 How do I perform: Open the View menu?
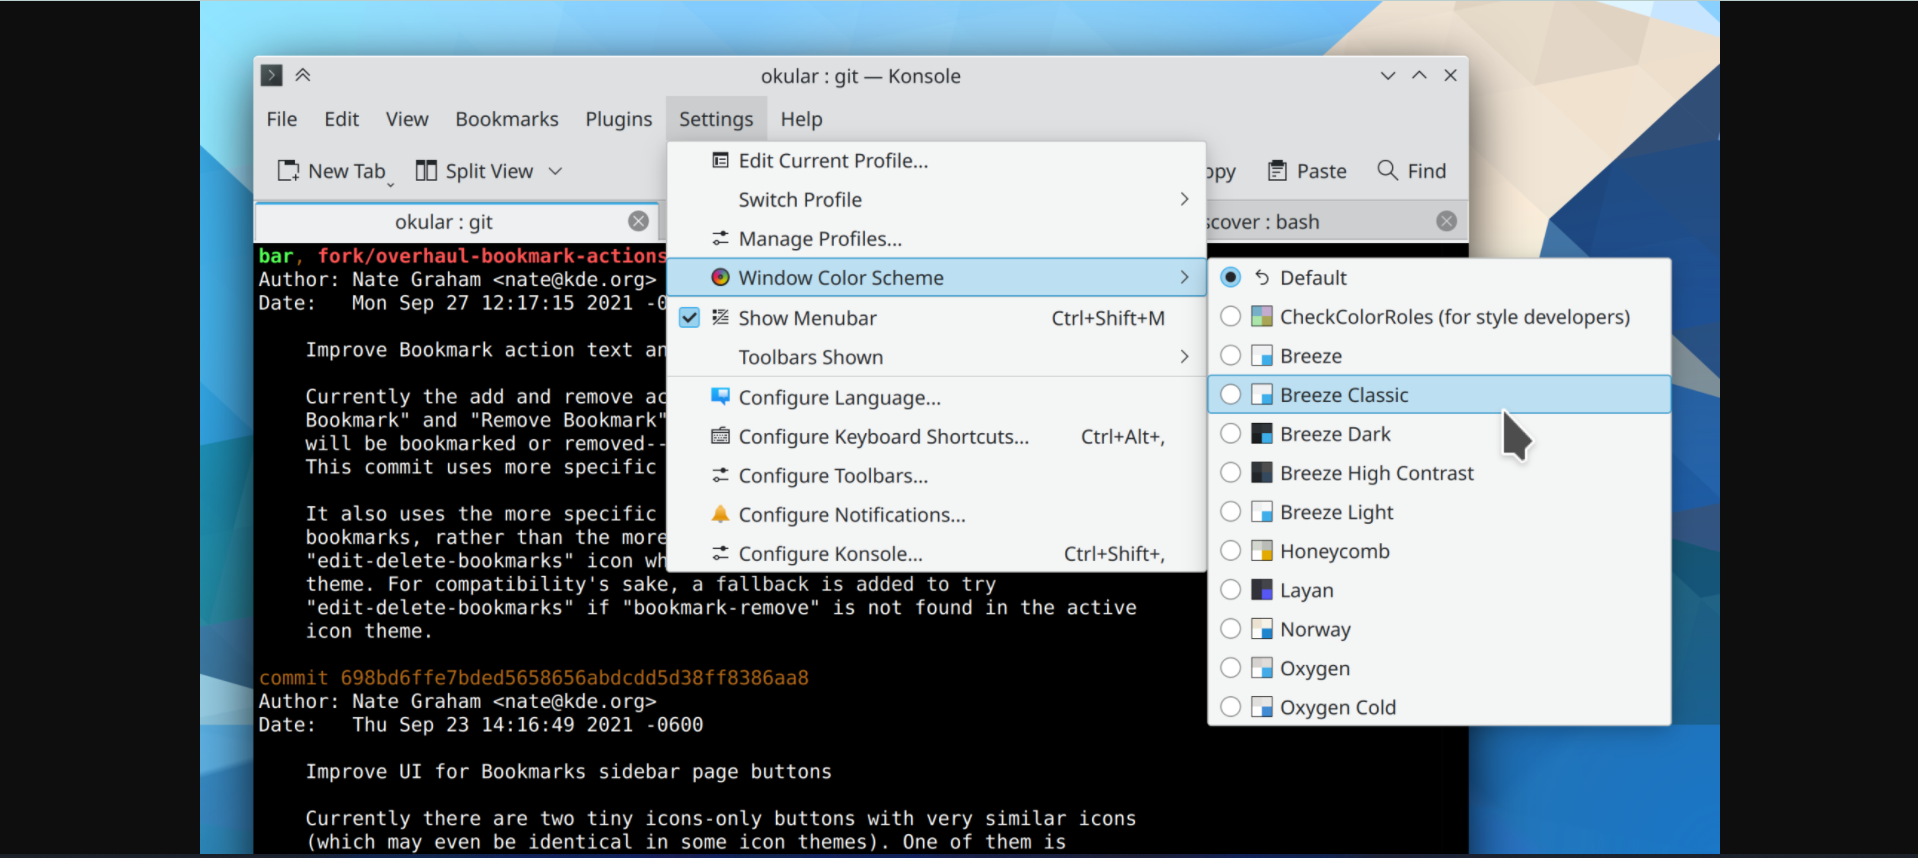[x=407, y=119]
